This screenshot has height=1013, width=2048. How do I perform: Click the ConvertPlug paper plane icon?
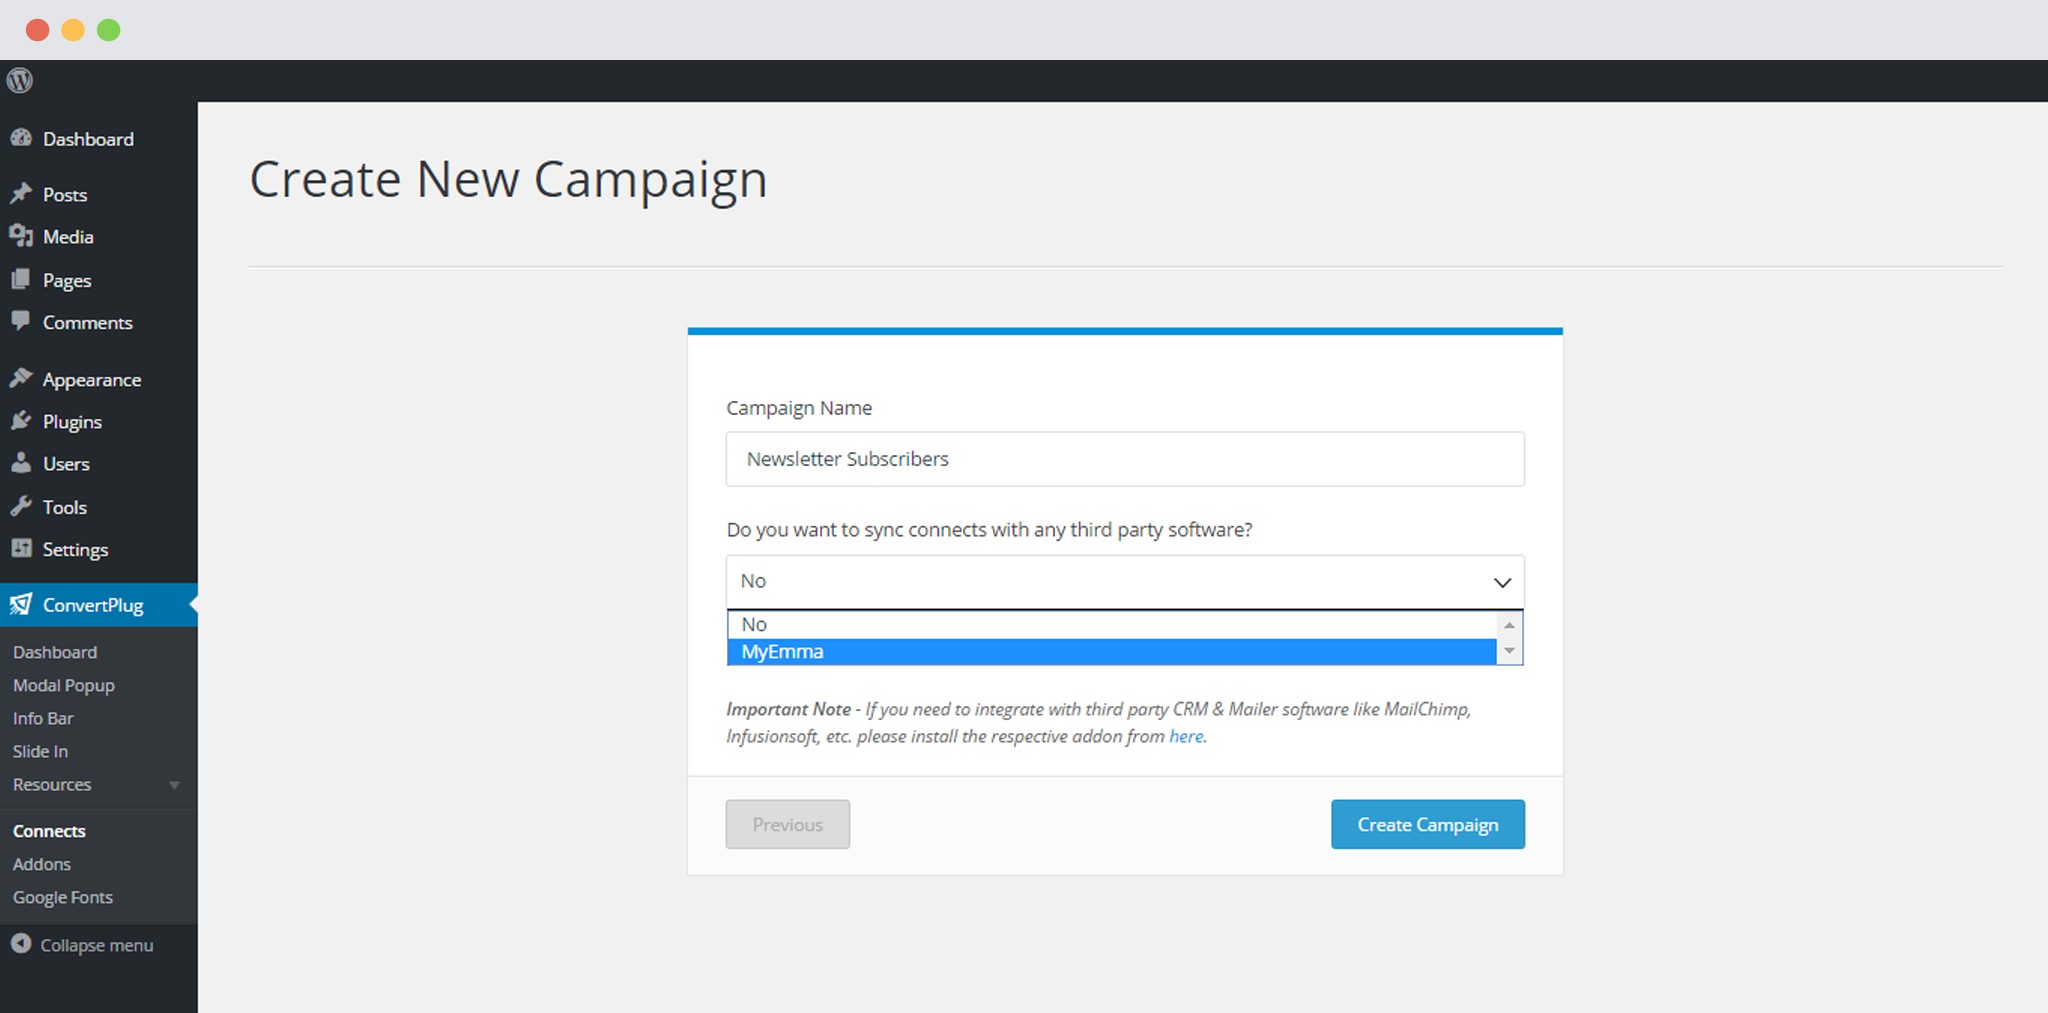click(21, 604)
